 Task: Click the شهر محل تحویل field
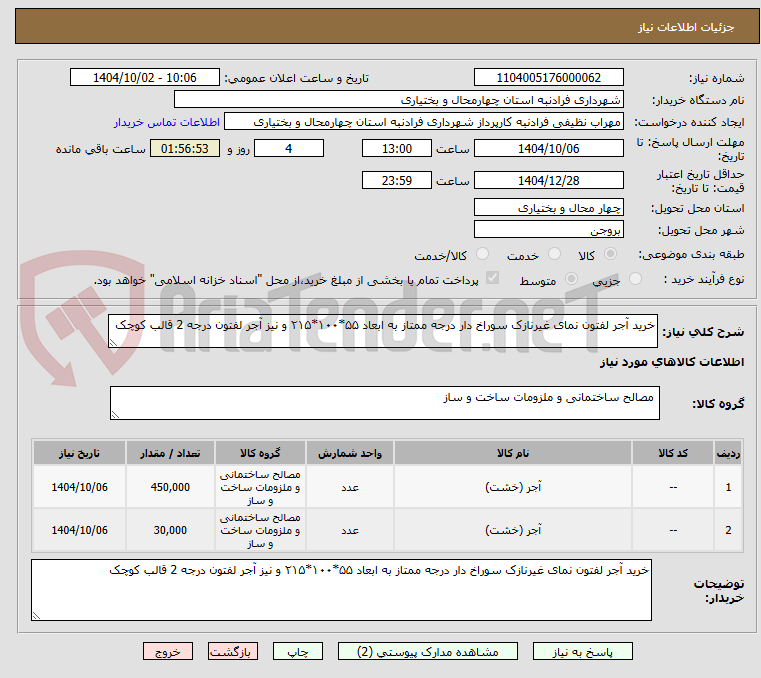(548, 229)
